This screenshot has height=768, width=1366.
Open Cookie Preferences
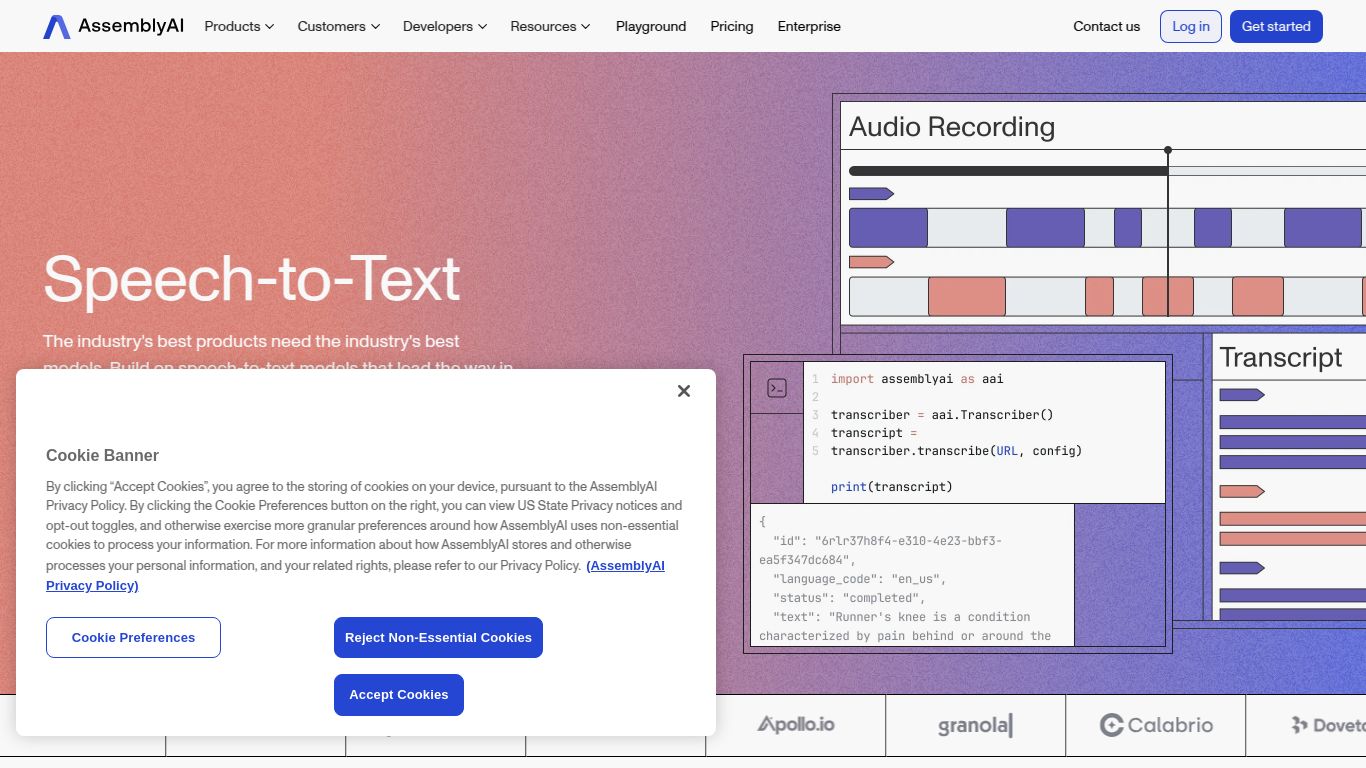coord(133,637)
